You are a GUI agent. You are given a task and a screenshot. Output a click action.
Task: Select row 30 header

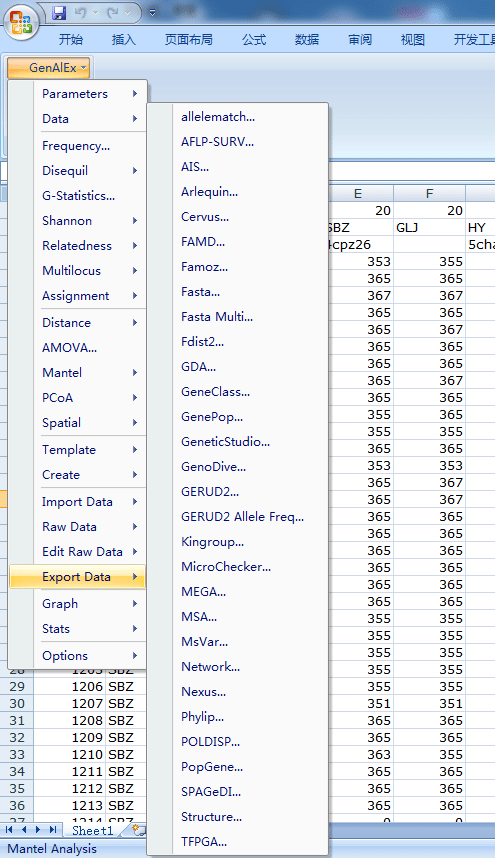(x=16, y=704)
